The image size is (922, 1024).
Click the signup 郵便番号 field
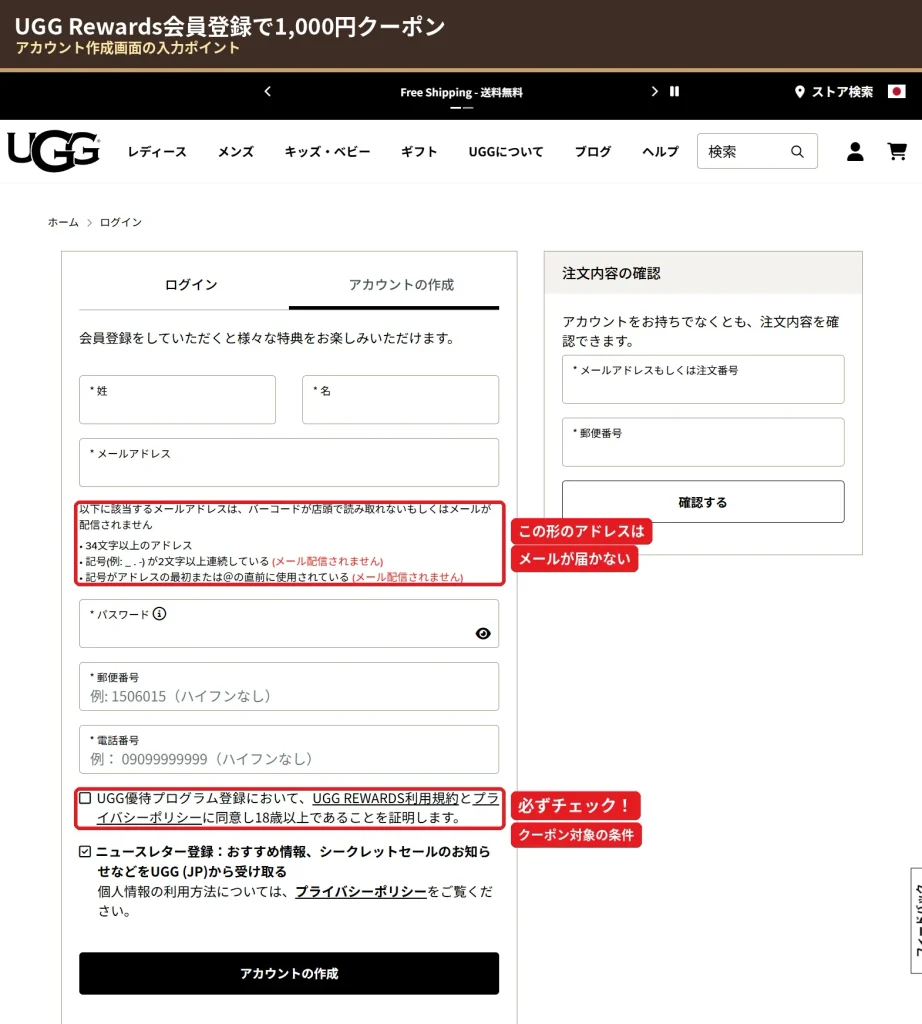click(x=289, y=686)
